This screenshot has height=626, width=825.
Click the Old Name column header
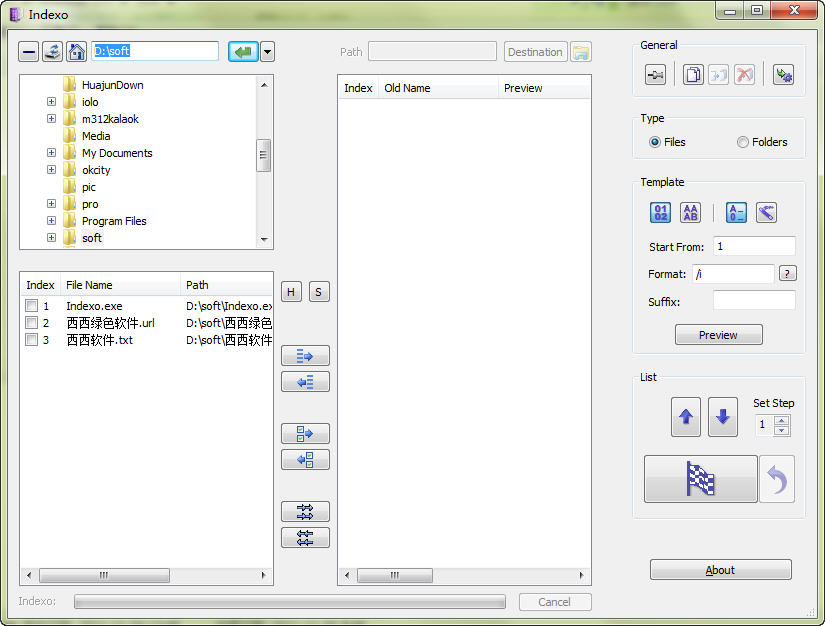coord(437,88)
